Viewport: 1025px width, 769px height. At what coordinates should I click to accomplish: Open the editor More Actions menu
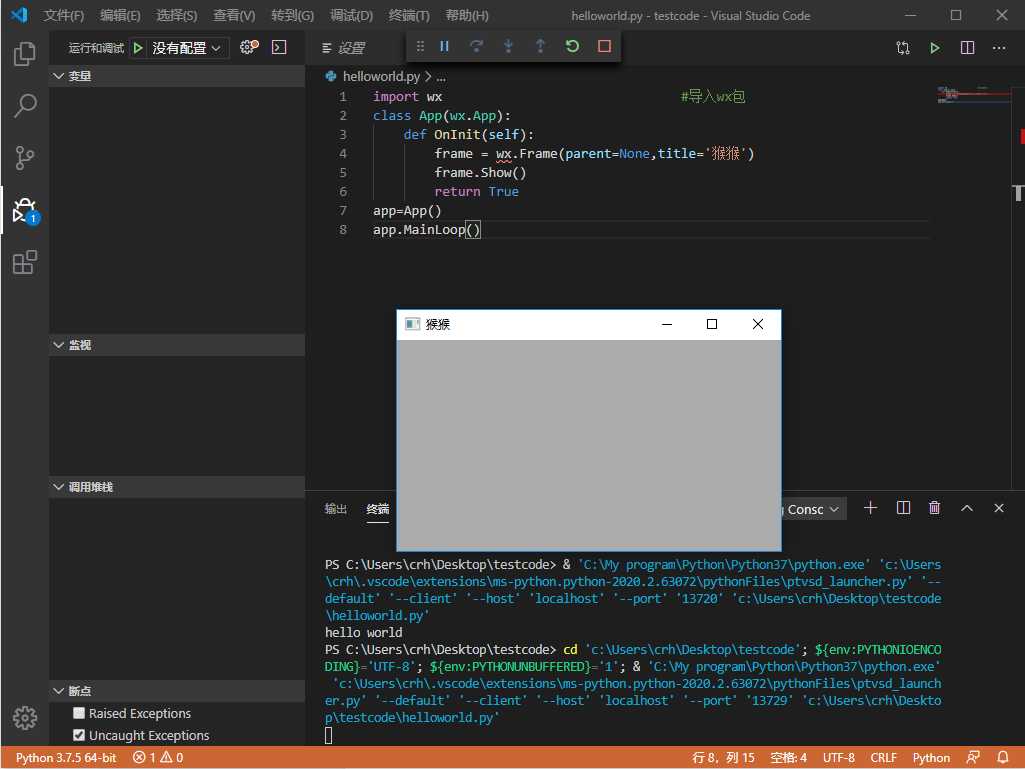tap(999, 48)
